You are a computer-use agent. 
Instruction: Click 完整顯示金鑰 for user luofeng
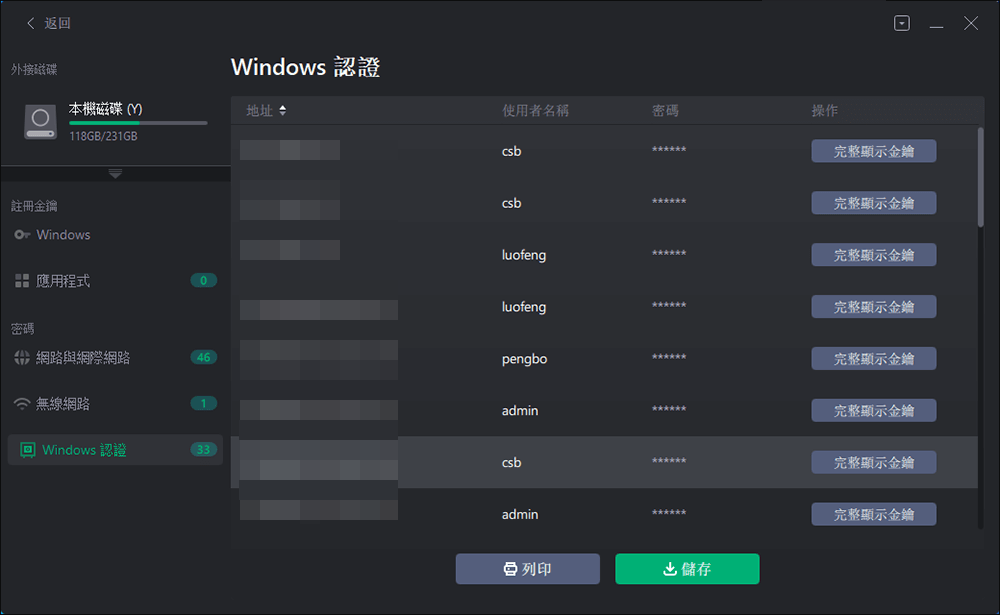(873, 254)
